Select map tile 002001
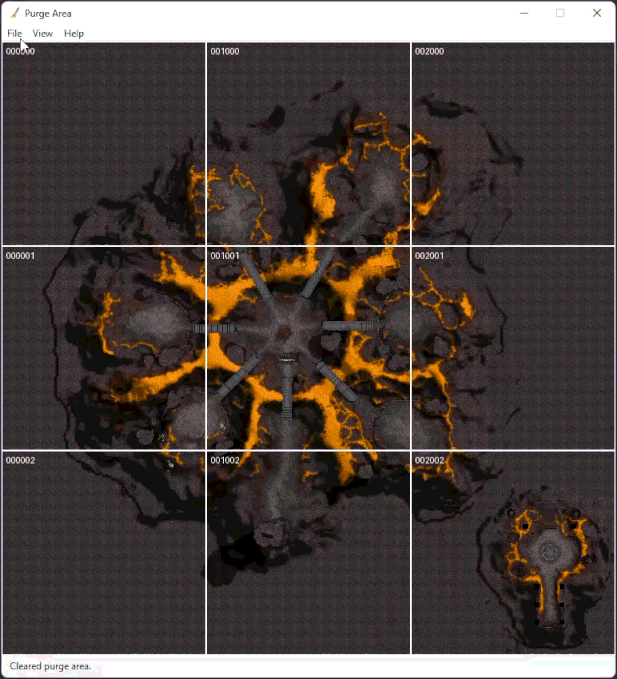 pos(513,348)
